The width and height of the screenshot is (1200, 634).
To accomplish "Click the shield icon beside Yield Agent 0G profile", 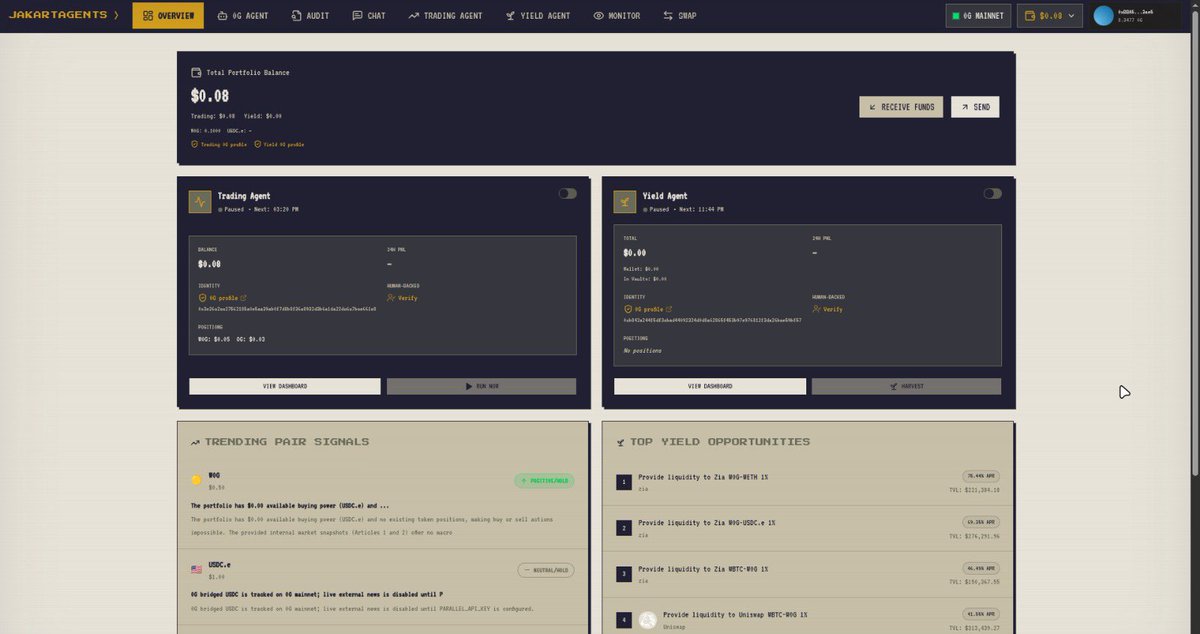I will (x=627, y=310).
